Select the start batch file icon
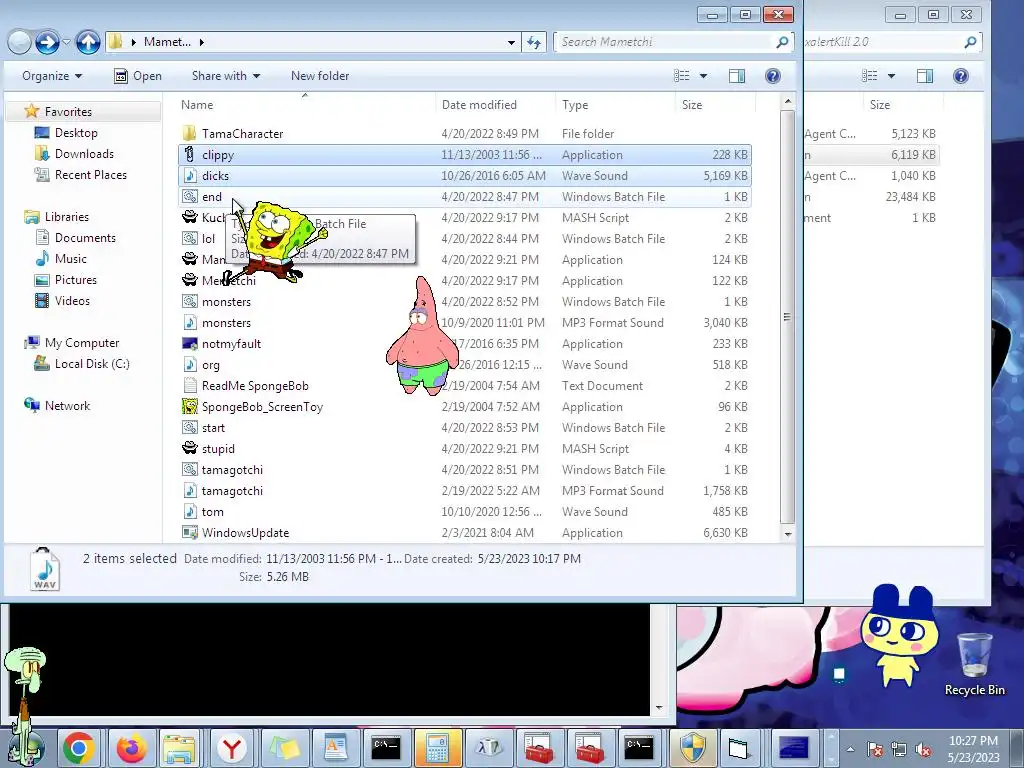1024x768 pixels. coord(189,428)
